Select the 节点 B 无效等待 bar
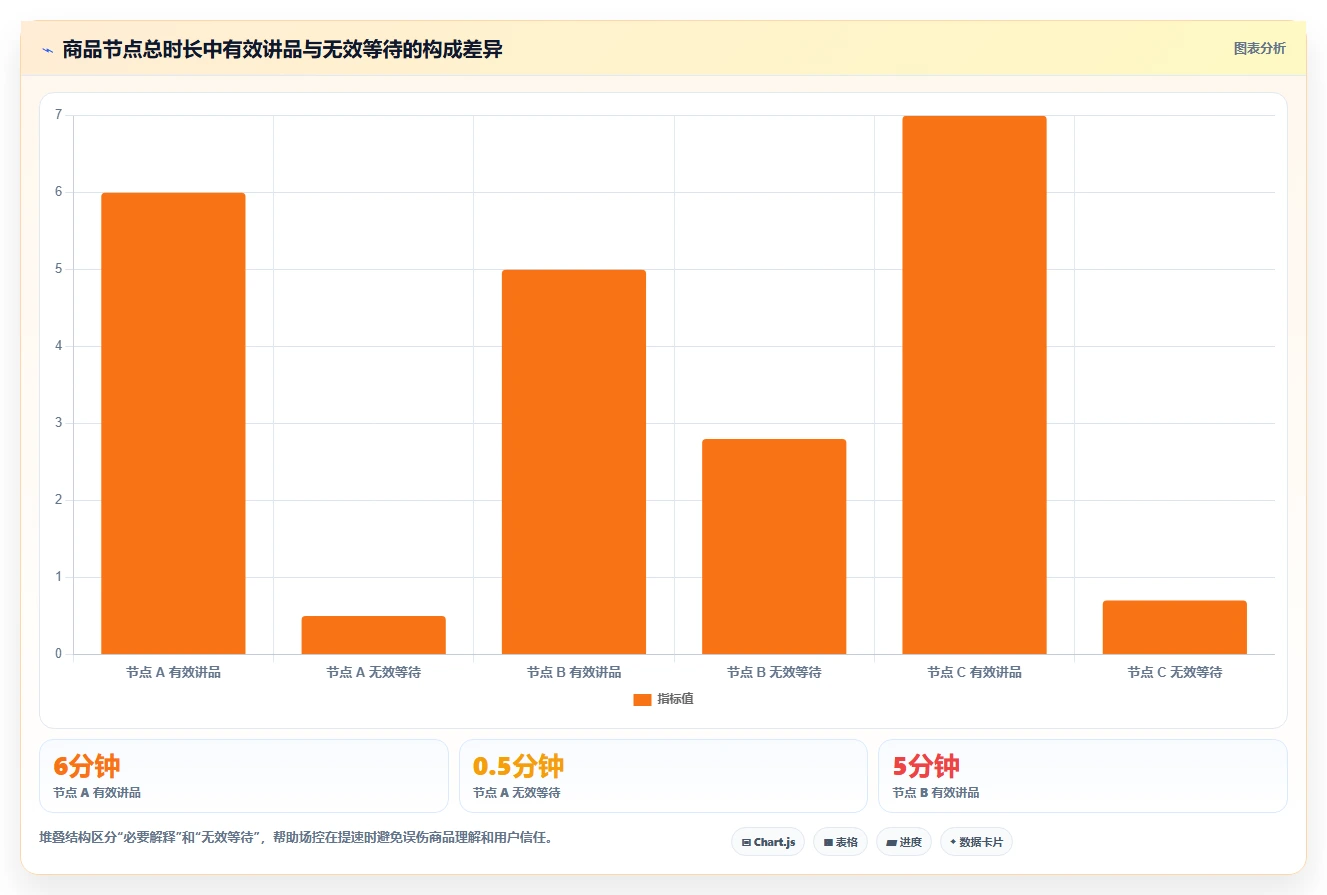Viewport: 1327px width, 895px height. (774, 546)
